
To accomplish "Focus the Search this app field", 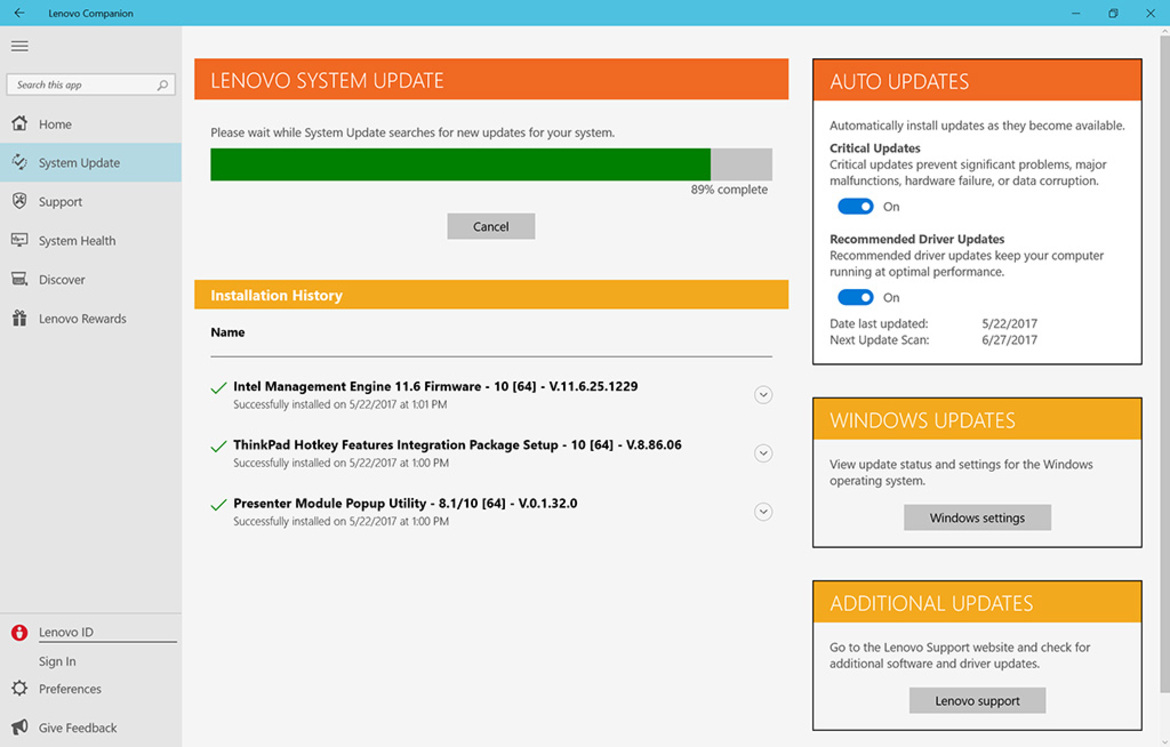I will [90, 84].
